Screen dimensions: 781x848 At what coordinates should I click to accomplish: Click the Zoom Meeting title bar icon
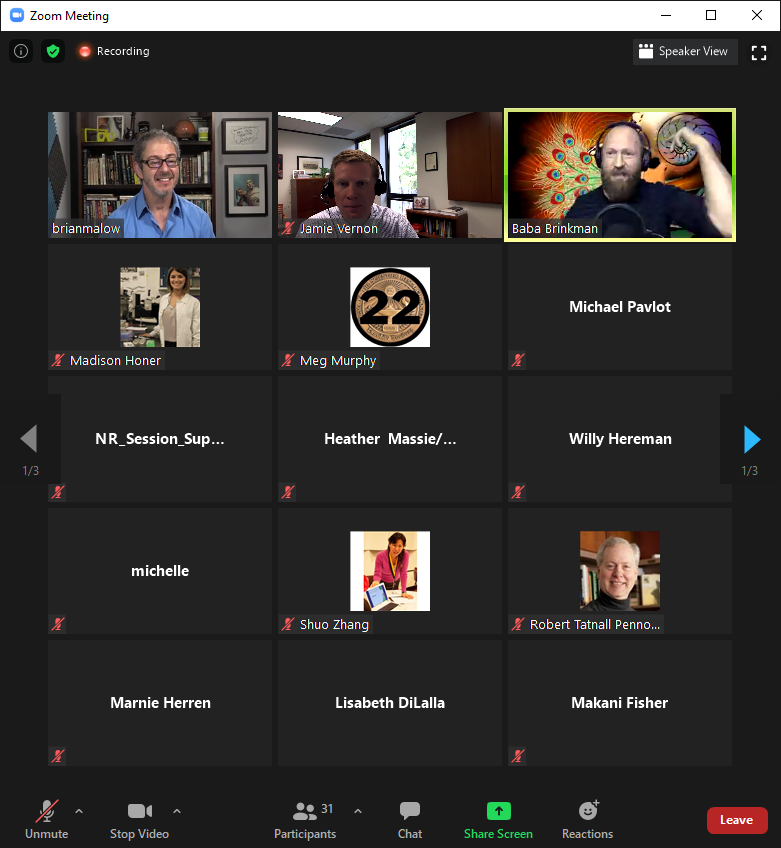click(x=17, y=15)
